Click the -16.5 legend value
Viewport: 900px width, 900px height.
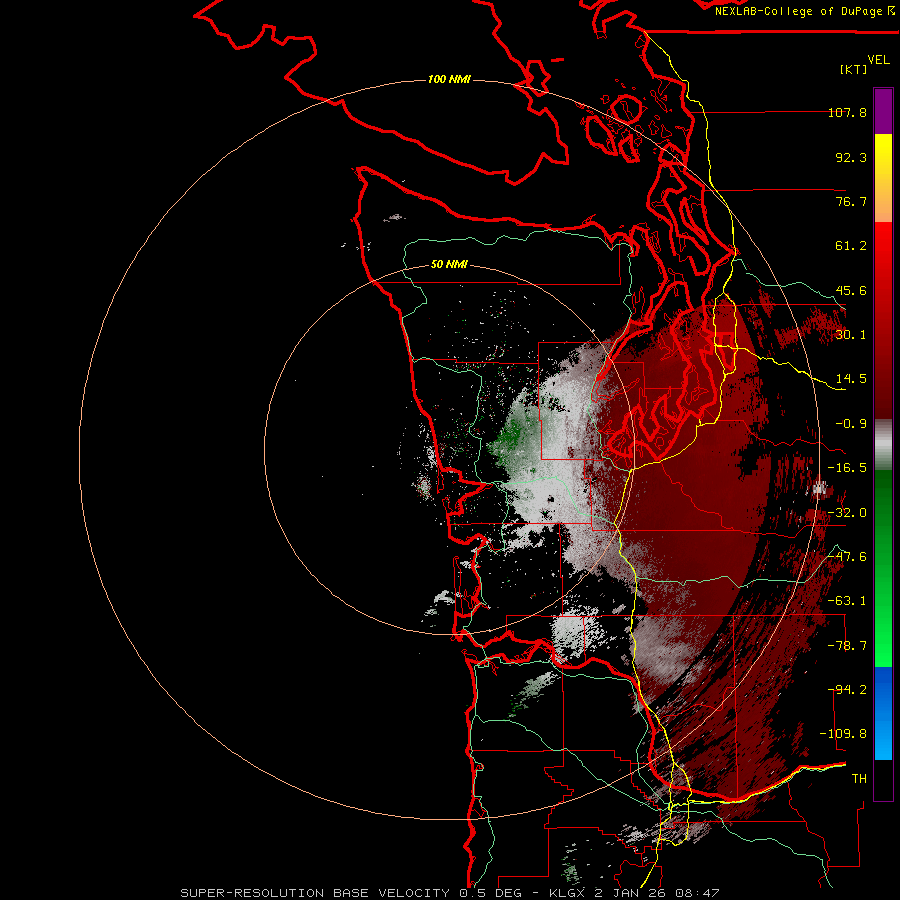[847, 468]
